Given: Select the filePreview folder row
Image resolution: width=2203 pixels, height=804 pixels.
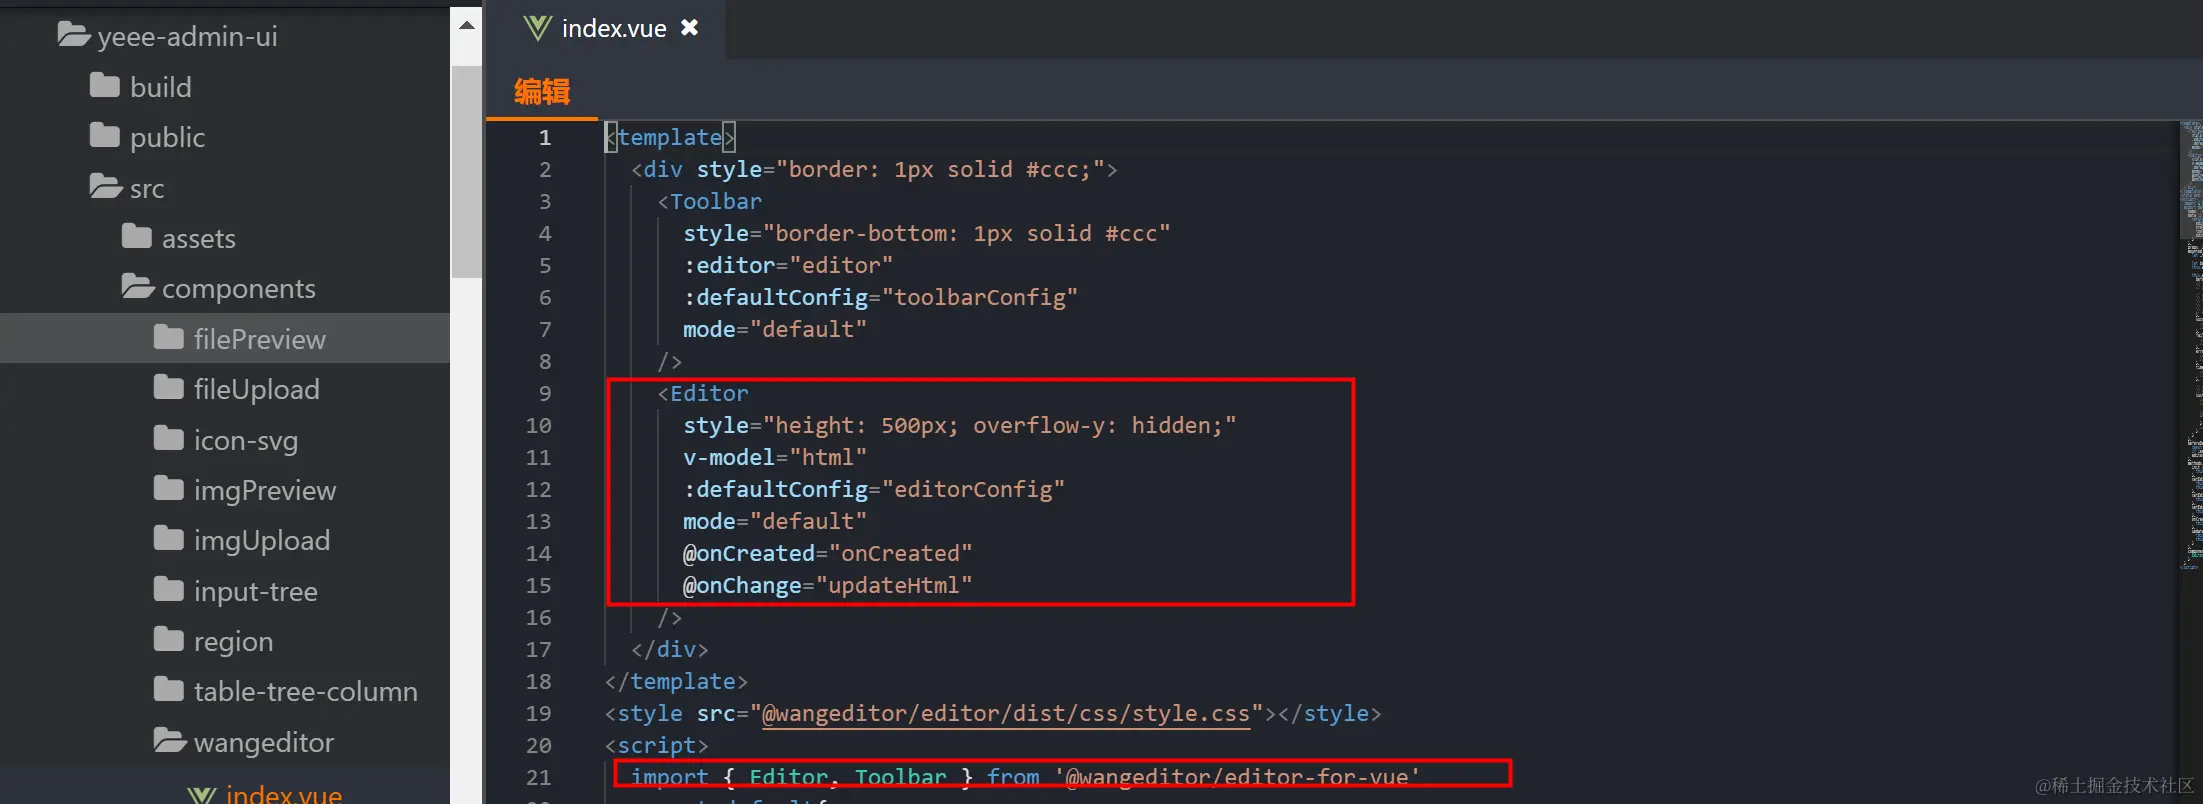Looking at the screenshot, I should [225, 338].
